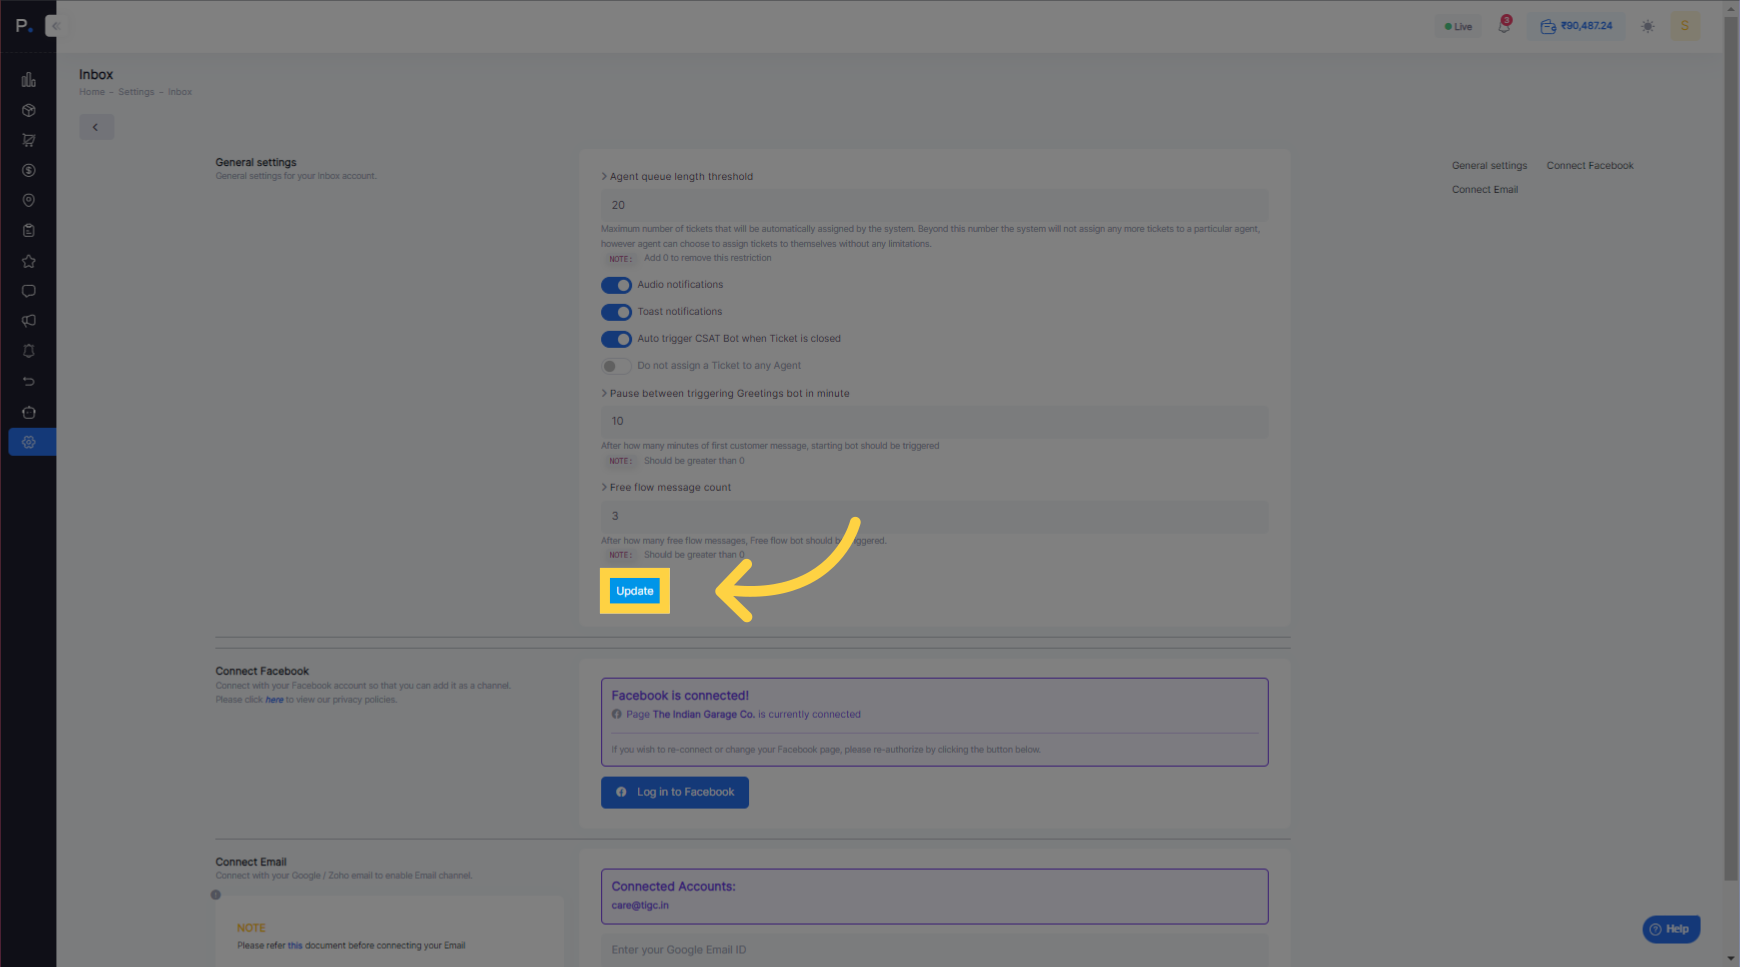Open the box products sidebar icon

tap(29, 110)
